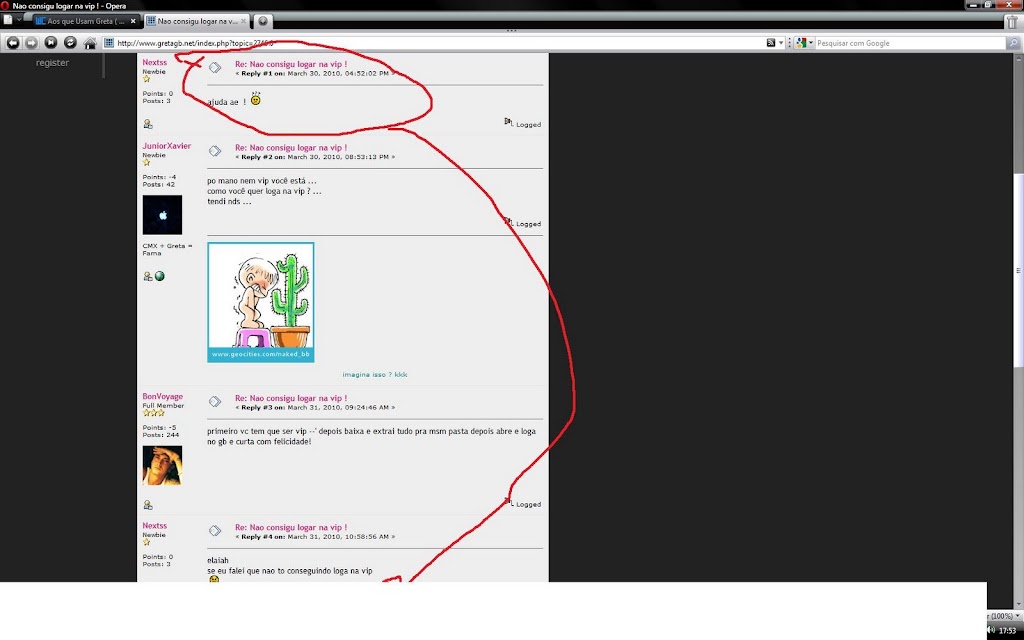Click the new tab button
This screenshot has height=640, width=1024.
pos(263,21)
